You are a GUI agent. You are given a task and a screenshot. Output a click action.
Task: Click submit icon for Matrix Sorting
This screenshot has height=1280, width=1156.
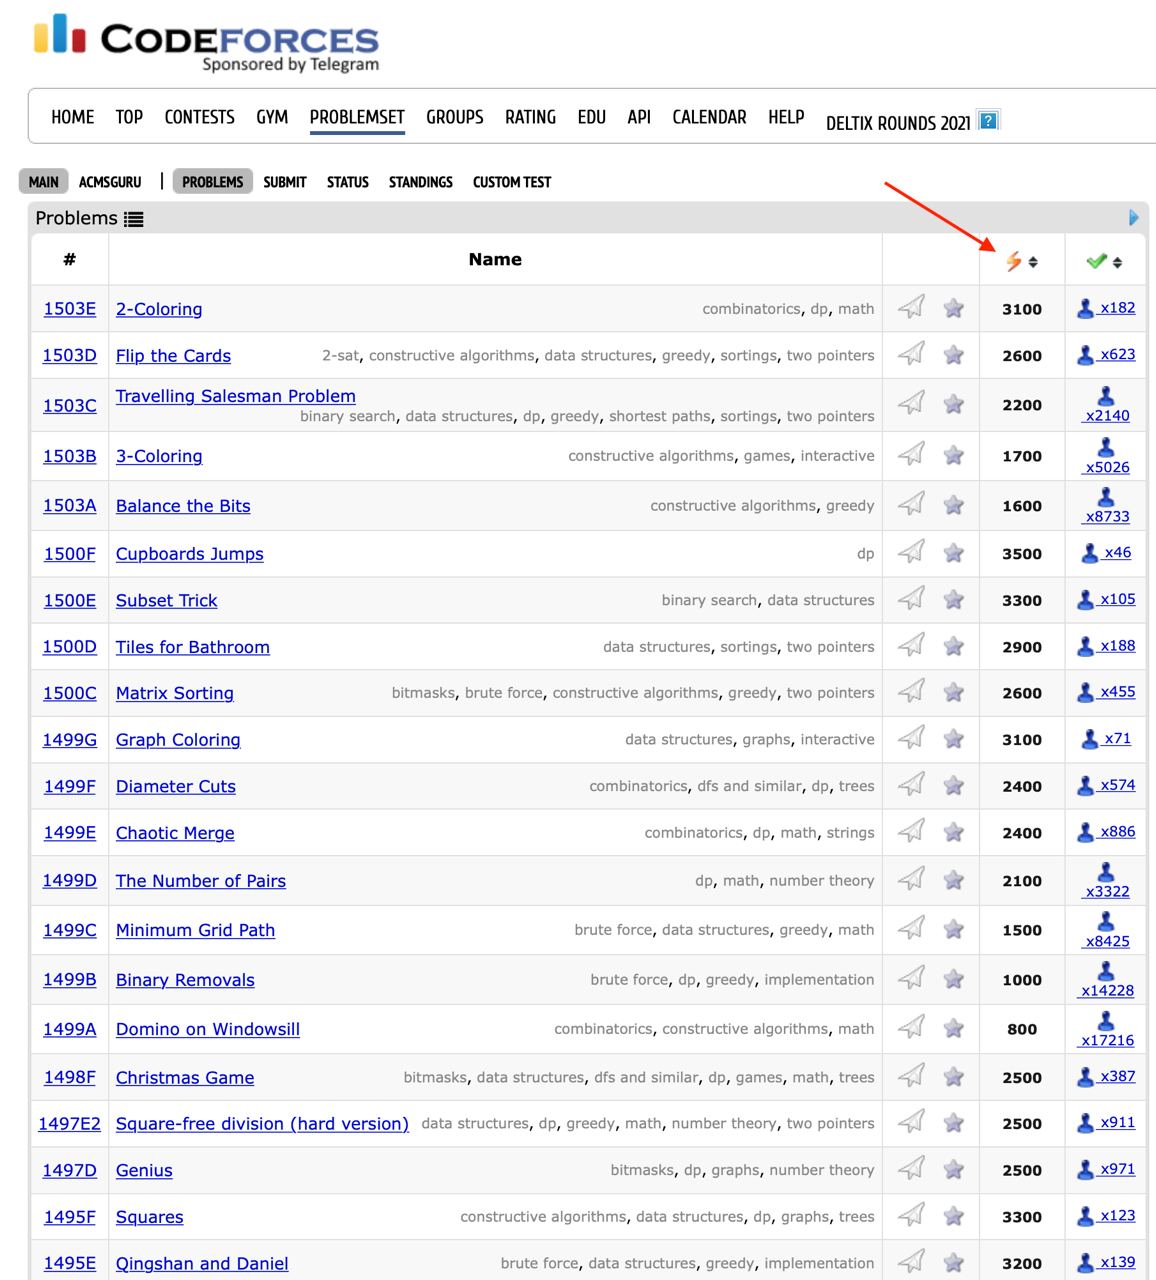(911, 691)
